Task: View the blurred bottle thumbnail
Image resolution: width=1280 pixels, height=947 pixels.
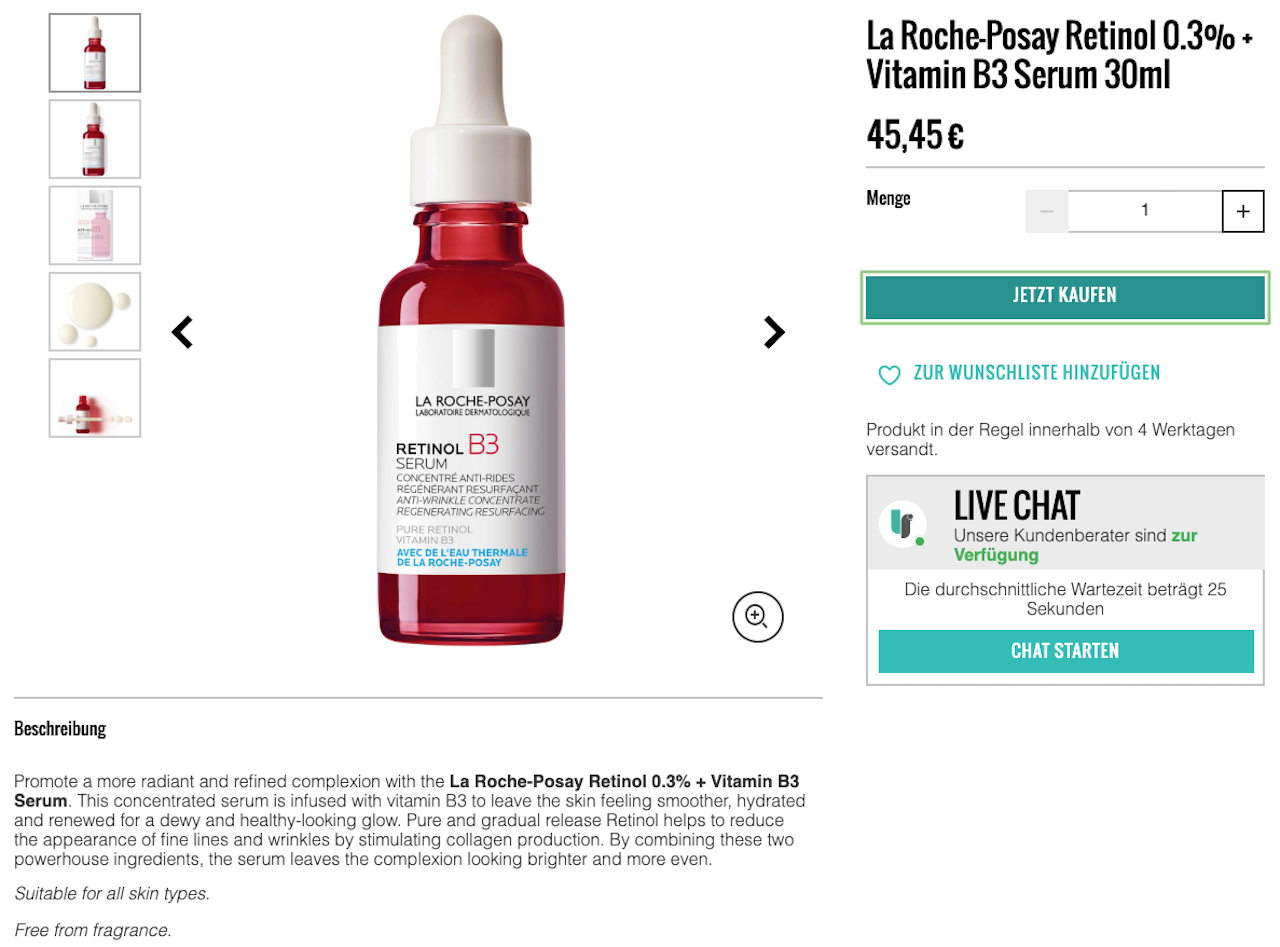Action: [95, 398]
